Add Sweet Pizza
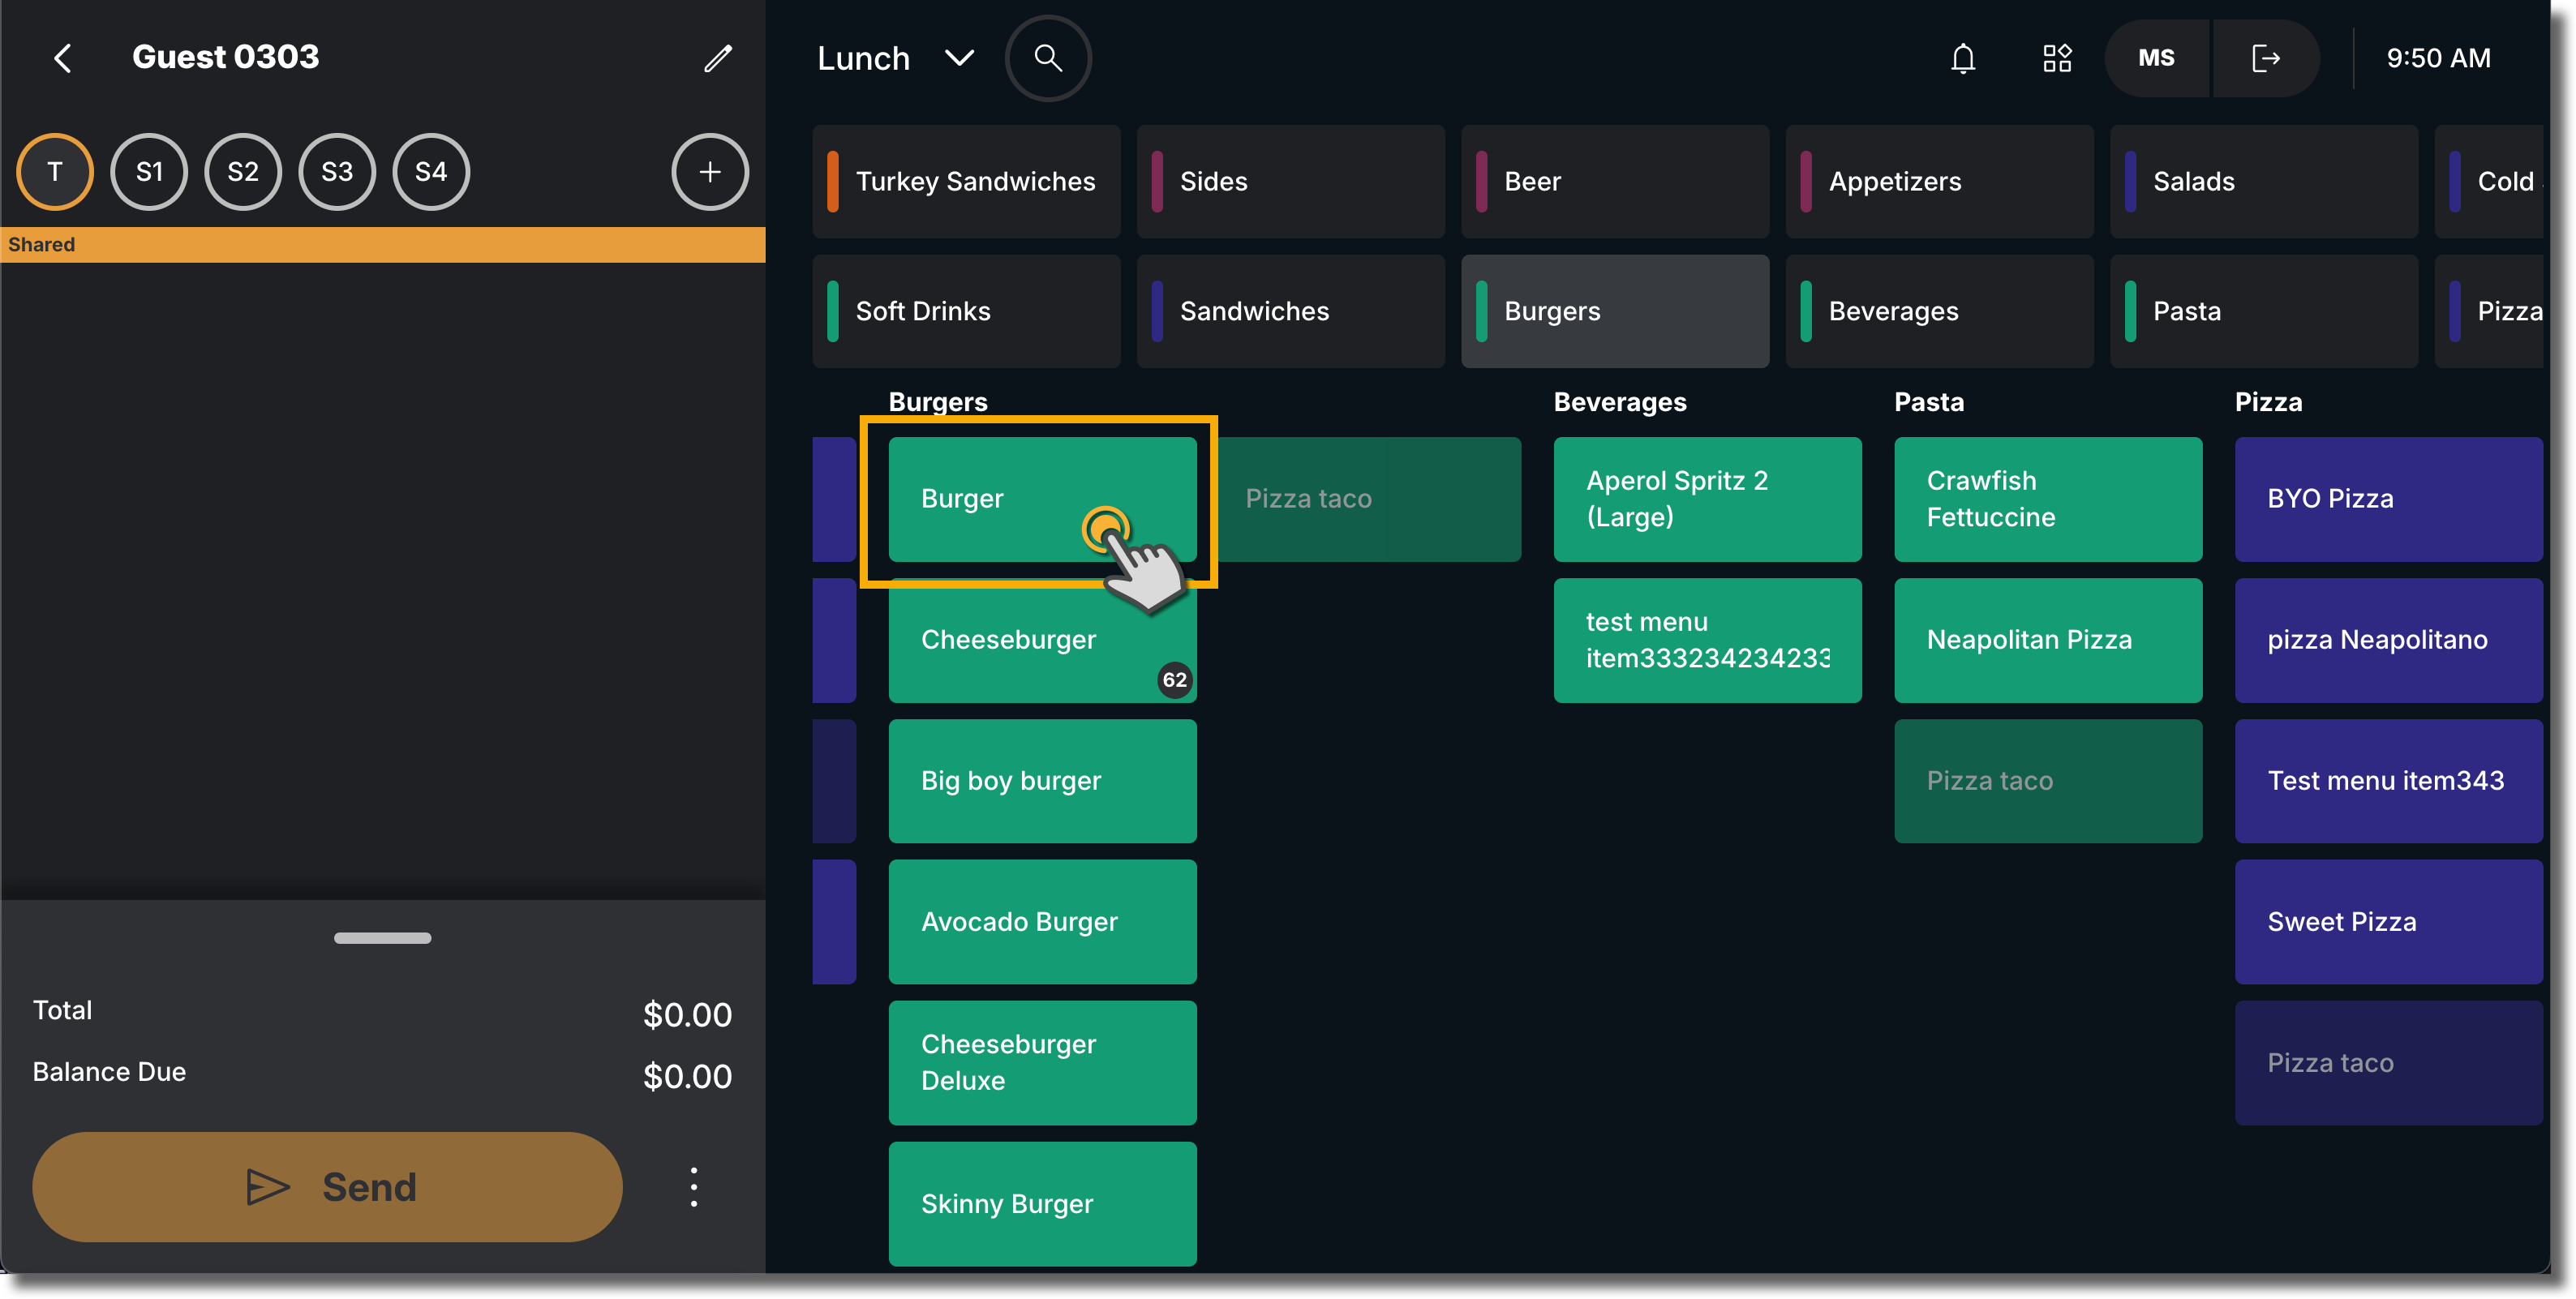The image size is (2576, 1299). [x=2389, y=922]
